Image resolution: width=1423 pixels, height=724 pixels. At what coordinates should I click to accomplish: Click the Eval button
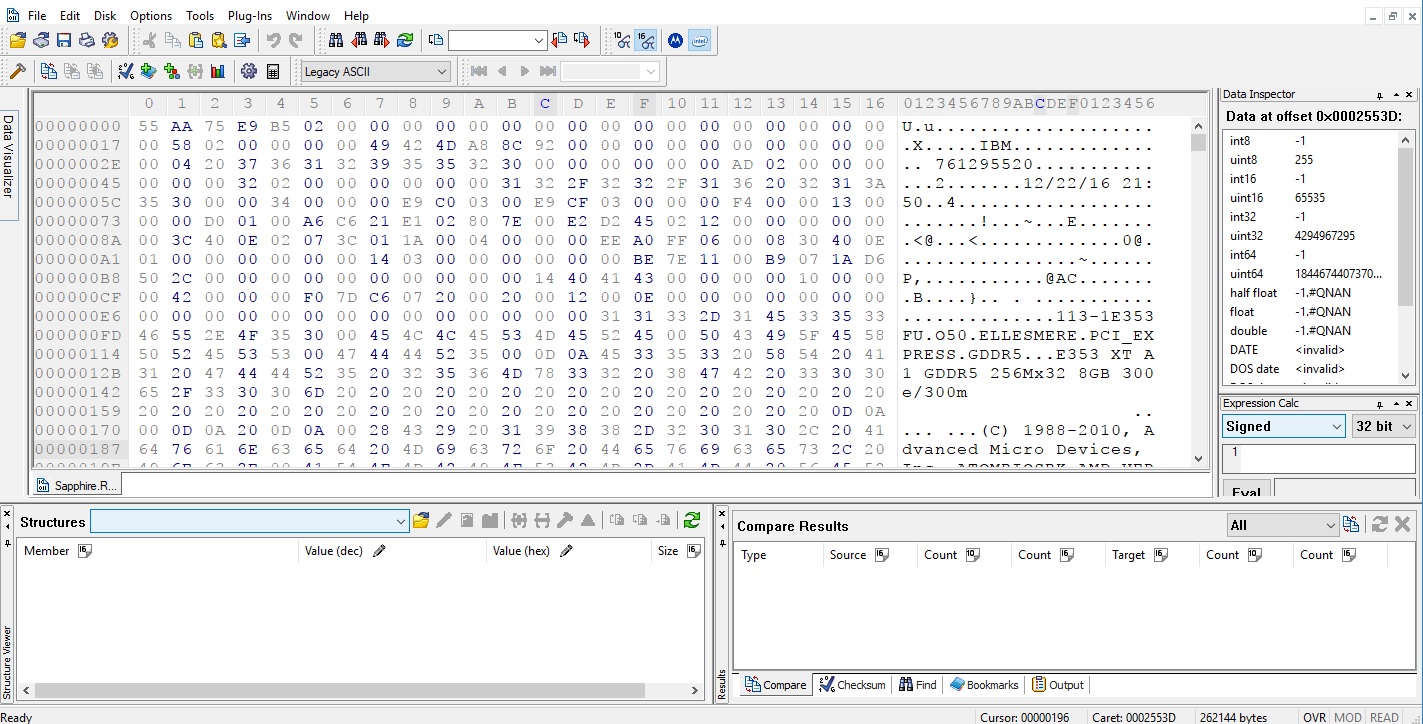(1245, 491)
